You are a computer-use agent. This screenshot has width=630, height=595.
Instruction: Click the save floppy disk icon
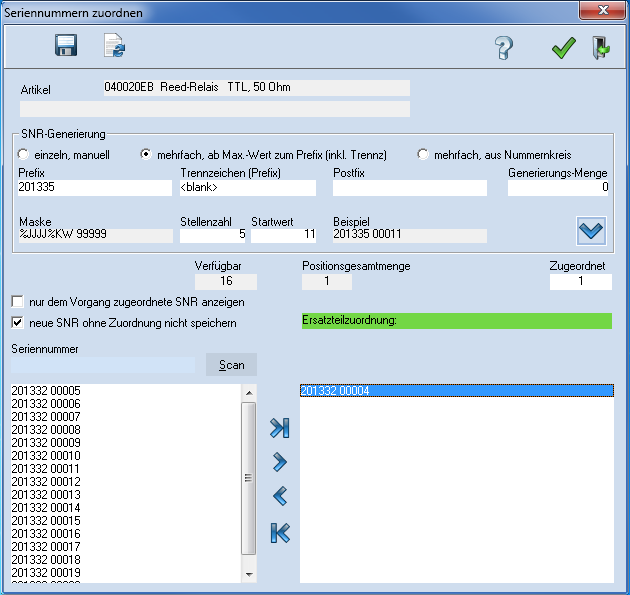[x=66, y=46]
